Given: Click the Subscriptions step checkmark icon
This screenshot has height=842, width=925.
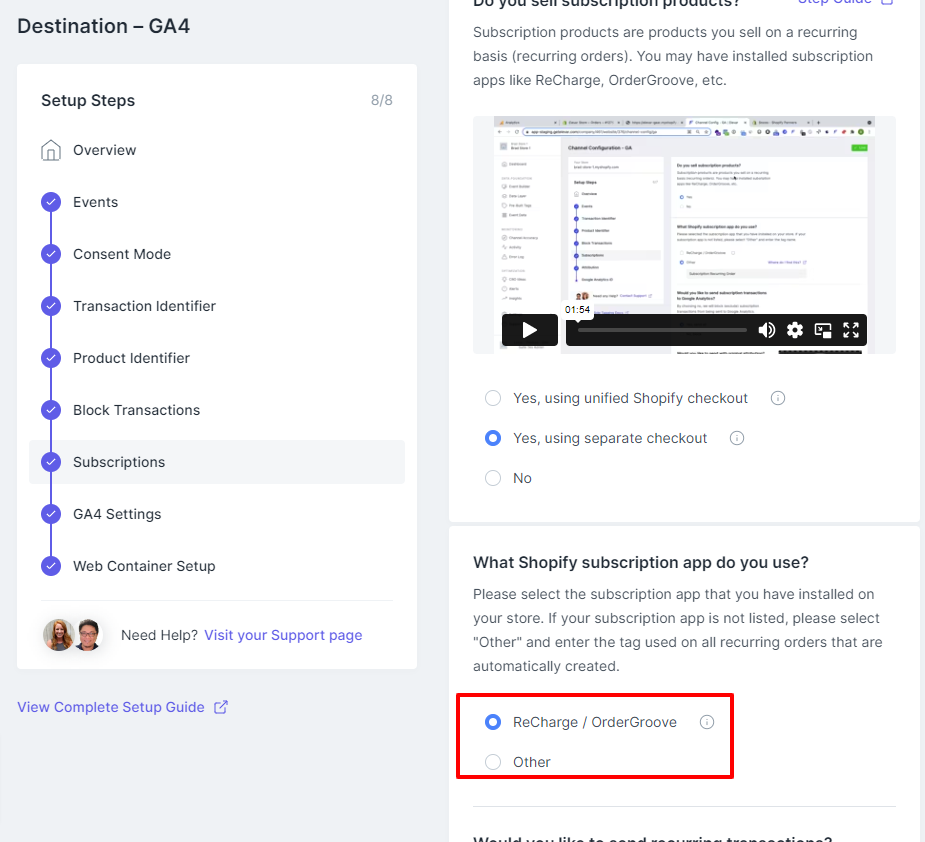Looking at the screenshot, I should coord(51,462).
